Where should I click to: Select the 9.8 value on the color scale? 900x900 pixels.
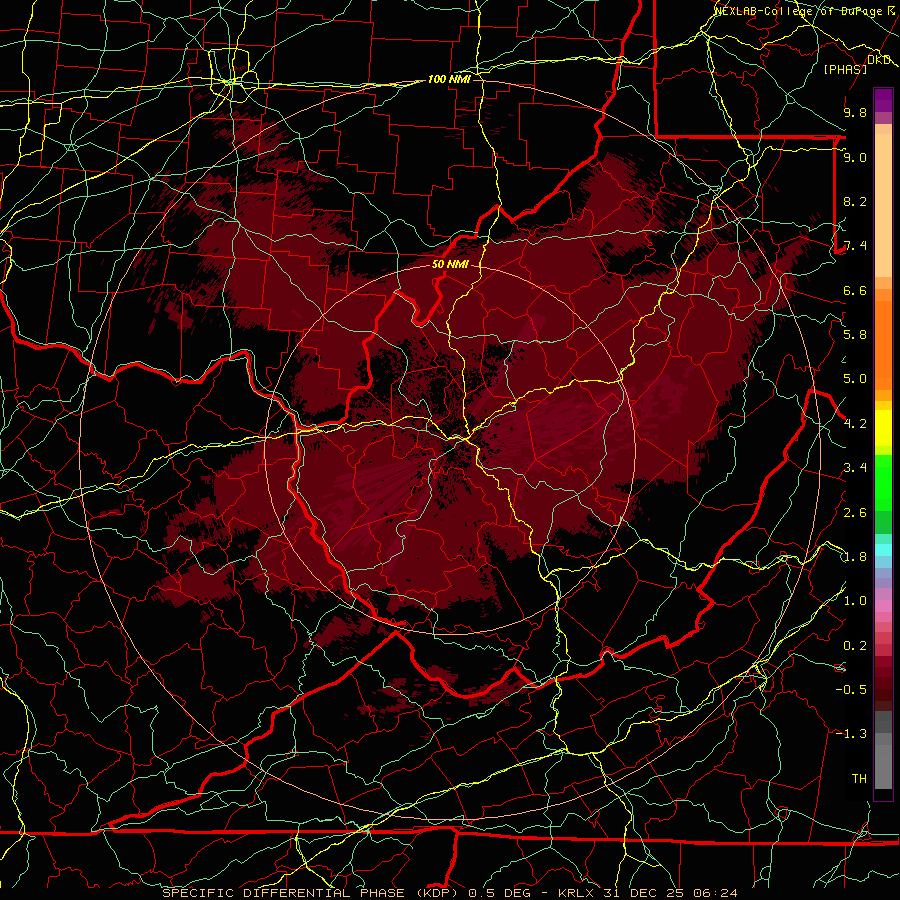tap(855, 112)
